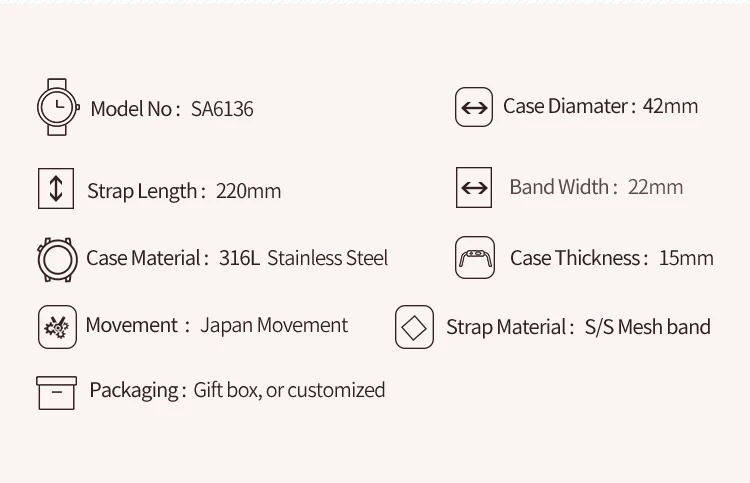Viewport: 750px width, 483px height.
Task: Click the Case Diameter horizontal arrow icon
Action: click(x=474, y=107)
